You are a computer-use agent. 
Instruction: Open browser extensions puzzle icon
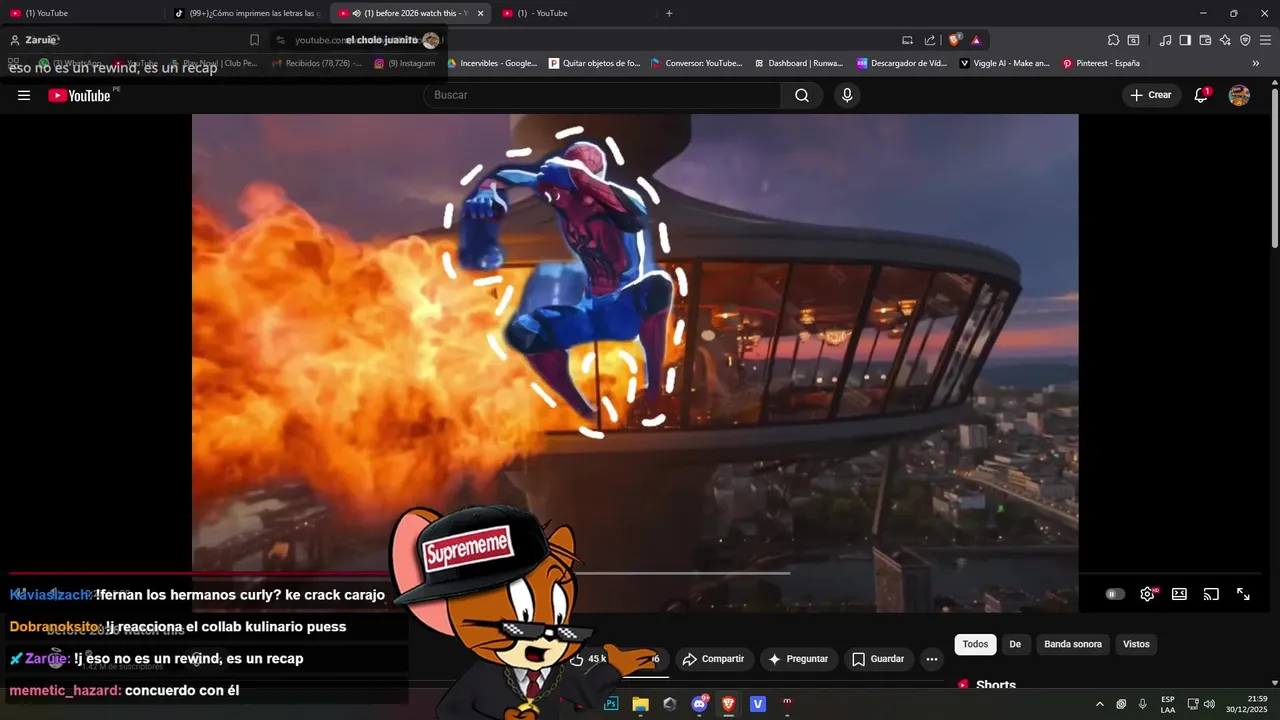tap(1113, 40)
